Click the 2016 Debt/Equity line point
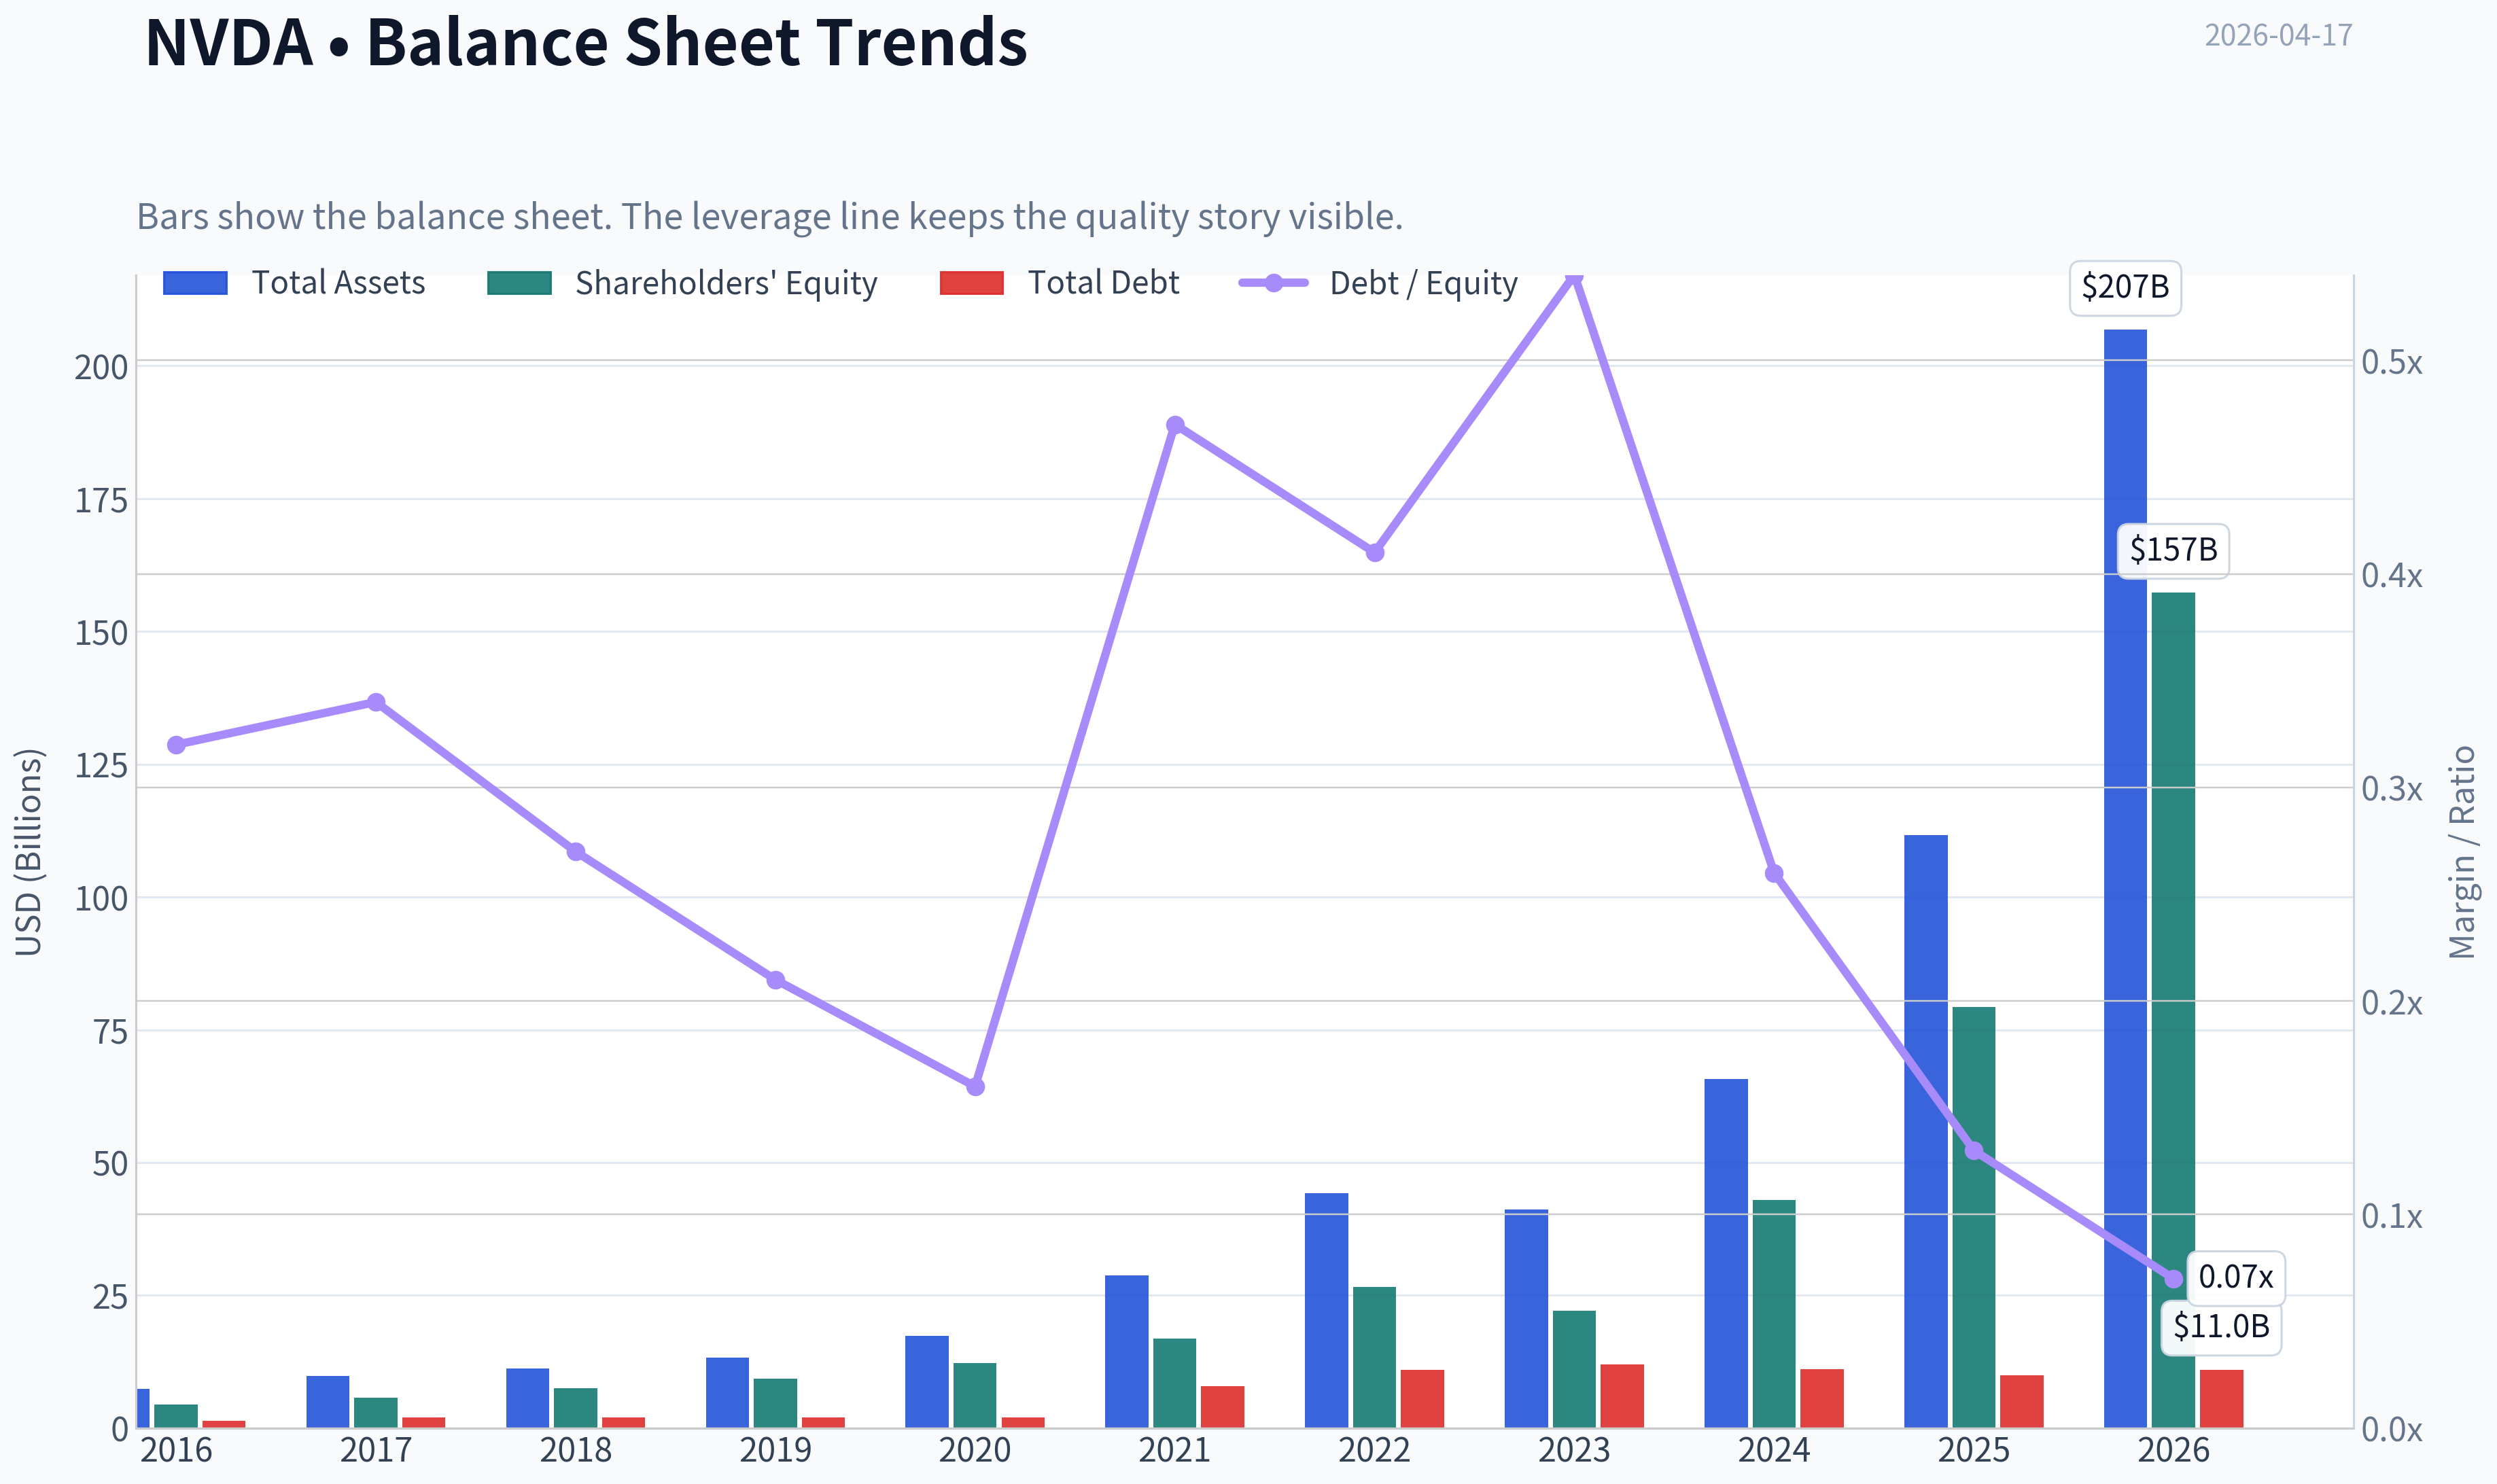 177,745
